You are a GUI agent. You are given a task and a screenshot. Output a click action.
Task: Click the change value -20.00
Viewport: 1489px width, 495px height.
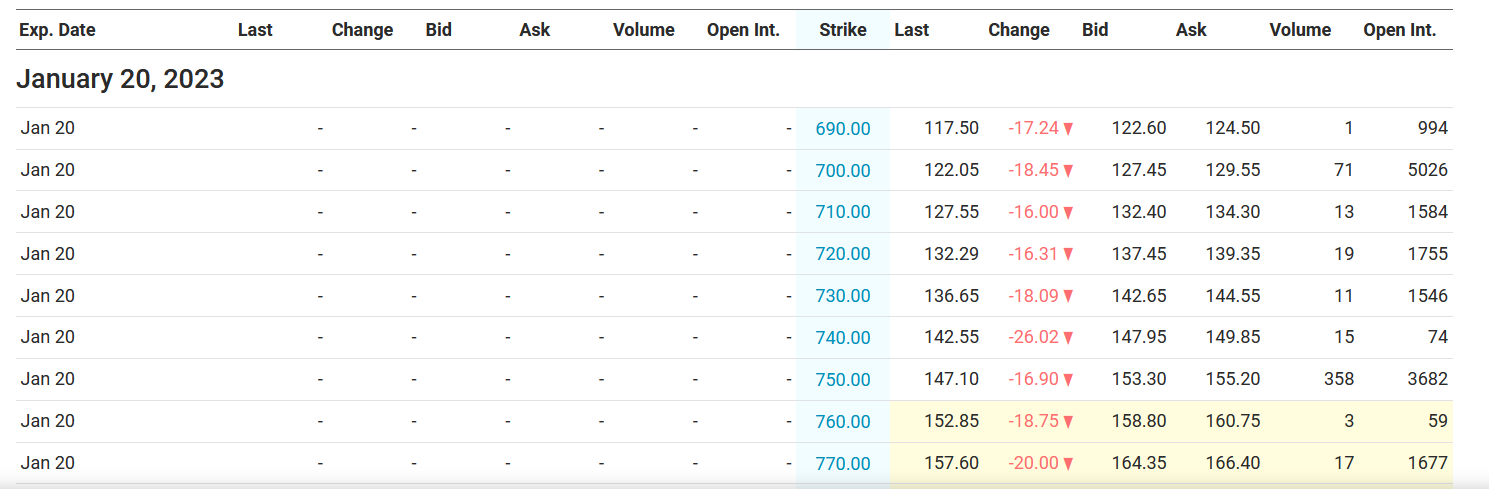[x=1033, y=463]
